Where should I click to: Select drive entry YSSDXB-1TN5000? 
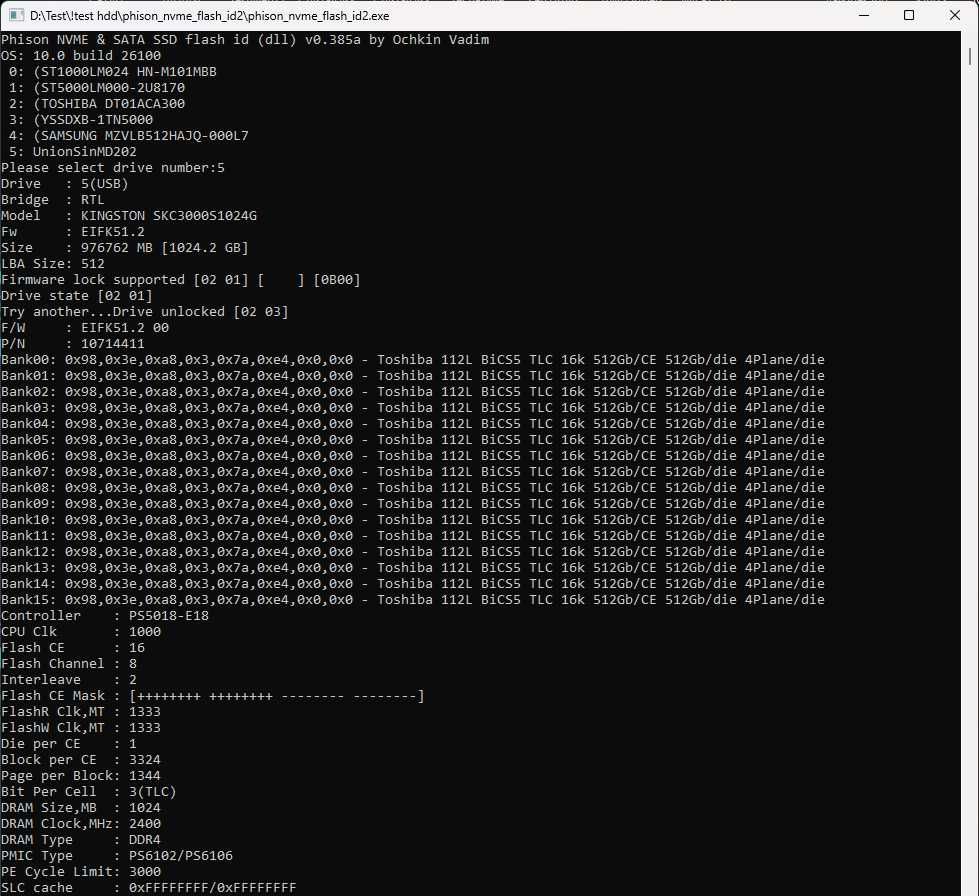point(81,119)
